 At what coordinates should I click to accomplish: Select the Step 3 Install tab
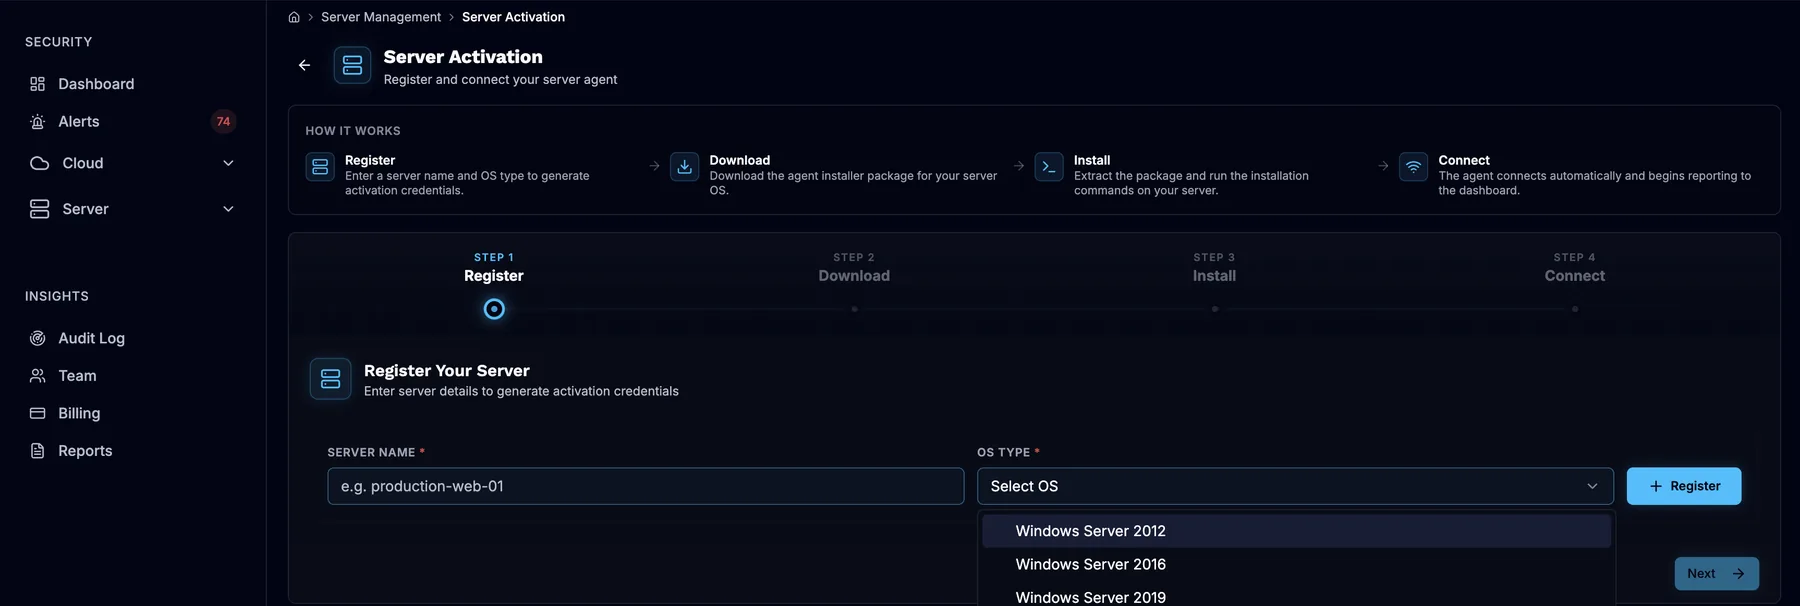(x=1214, y=267)
